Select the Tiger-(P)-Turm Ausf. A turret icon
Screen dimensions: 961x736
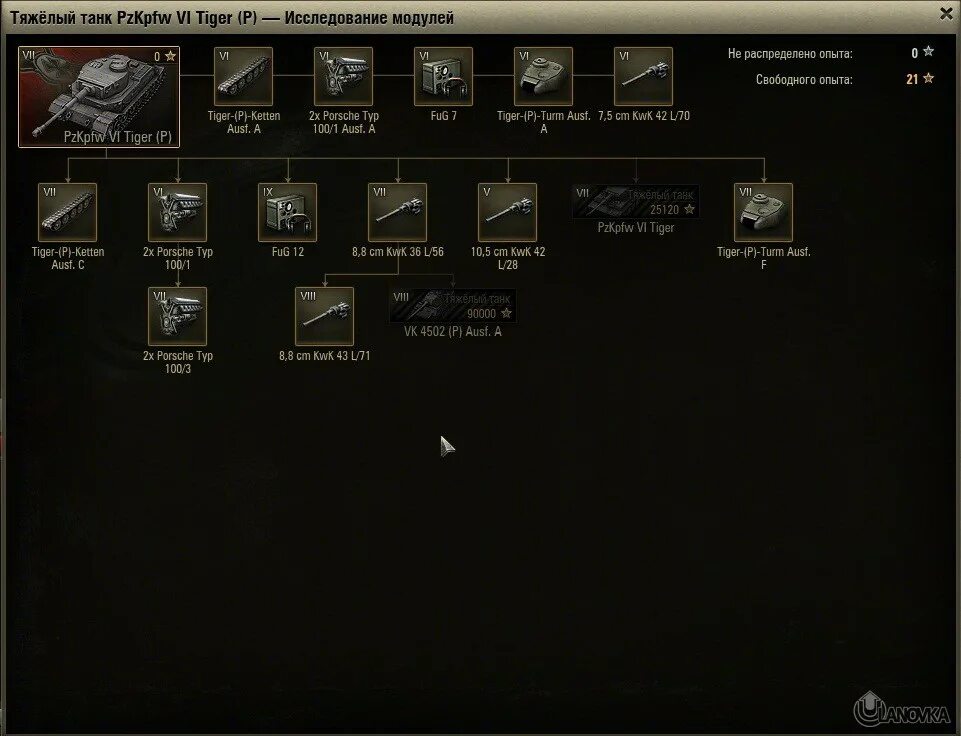(543, 77)
